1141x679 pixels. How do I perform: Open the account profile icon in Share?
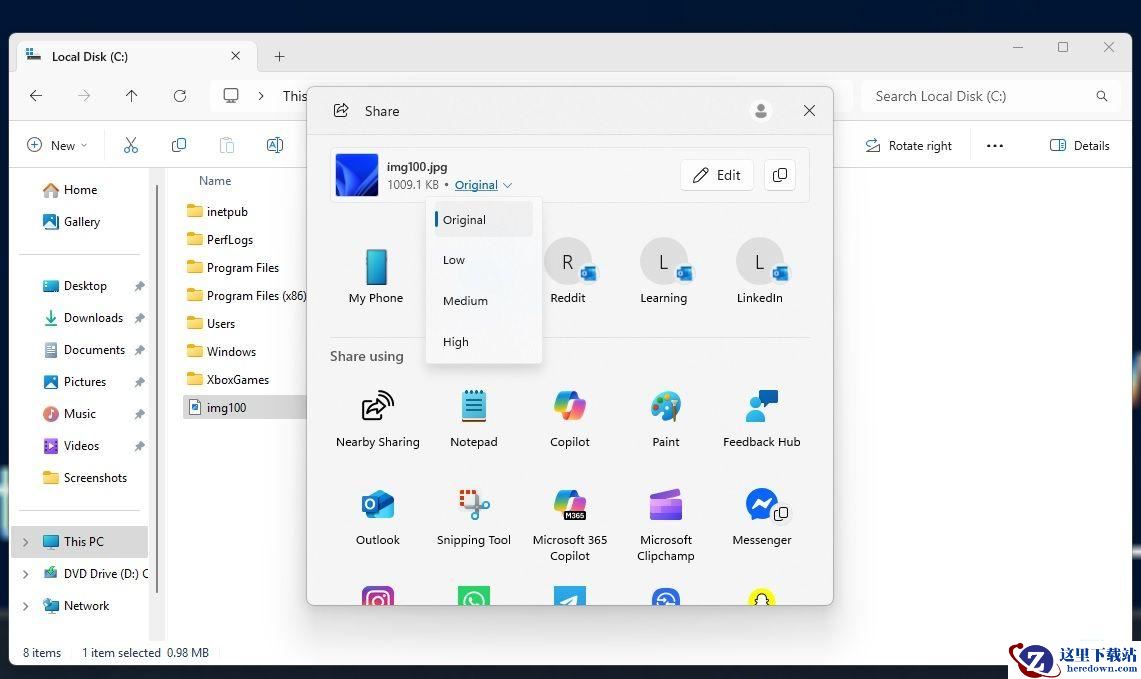click(x=761, y=111)
